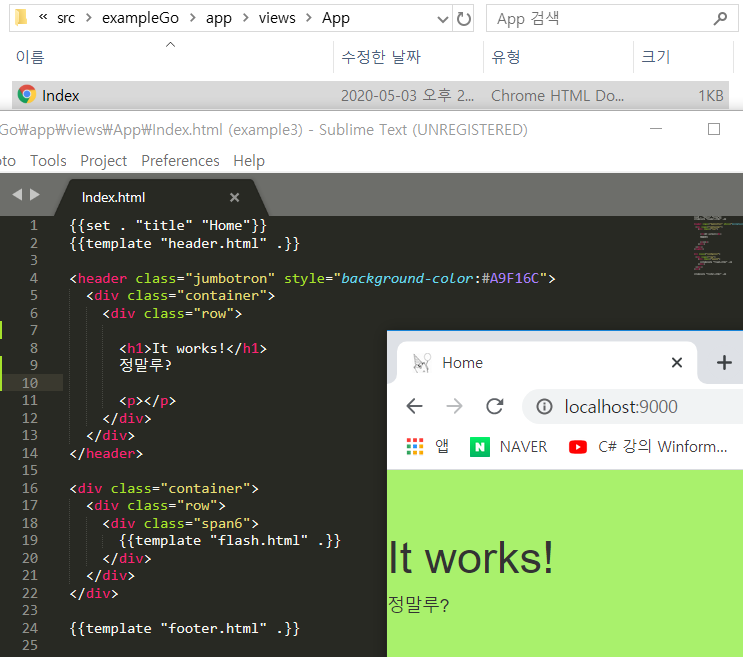Click the It works! heading in browser

click(471, 558)
